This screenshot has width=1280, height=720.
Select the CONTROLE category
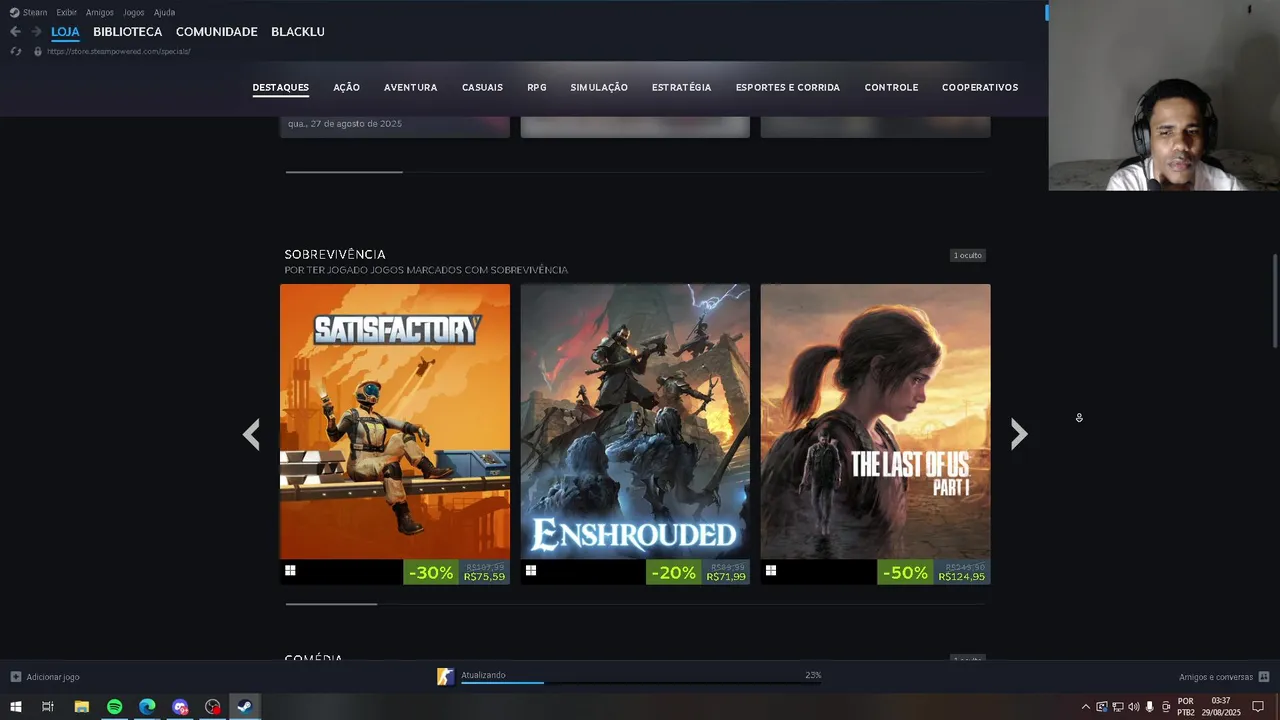pos(891,88)
